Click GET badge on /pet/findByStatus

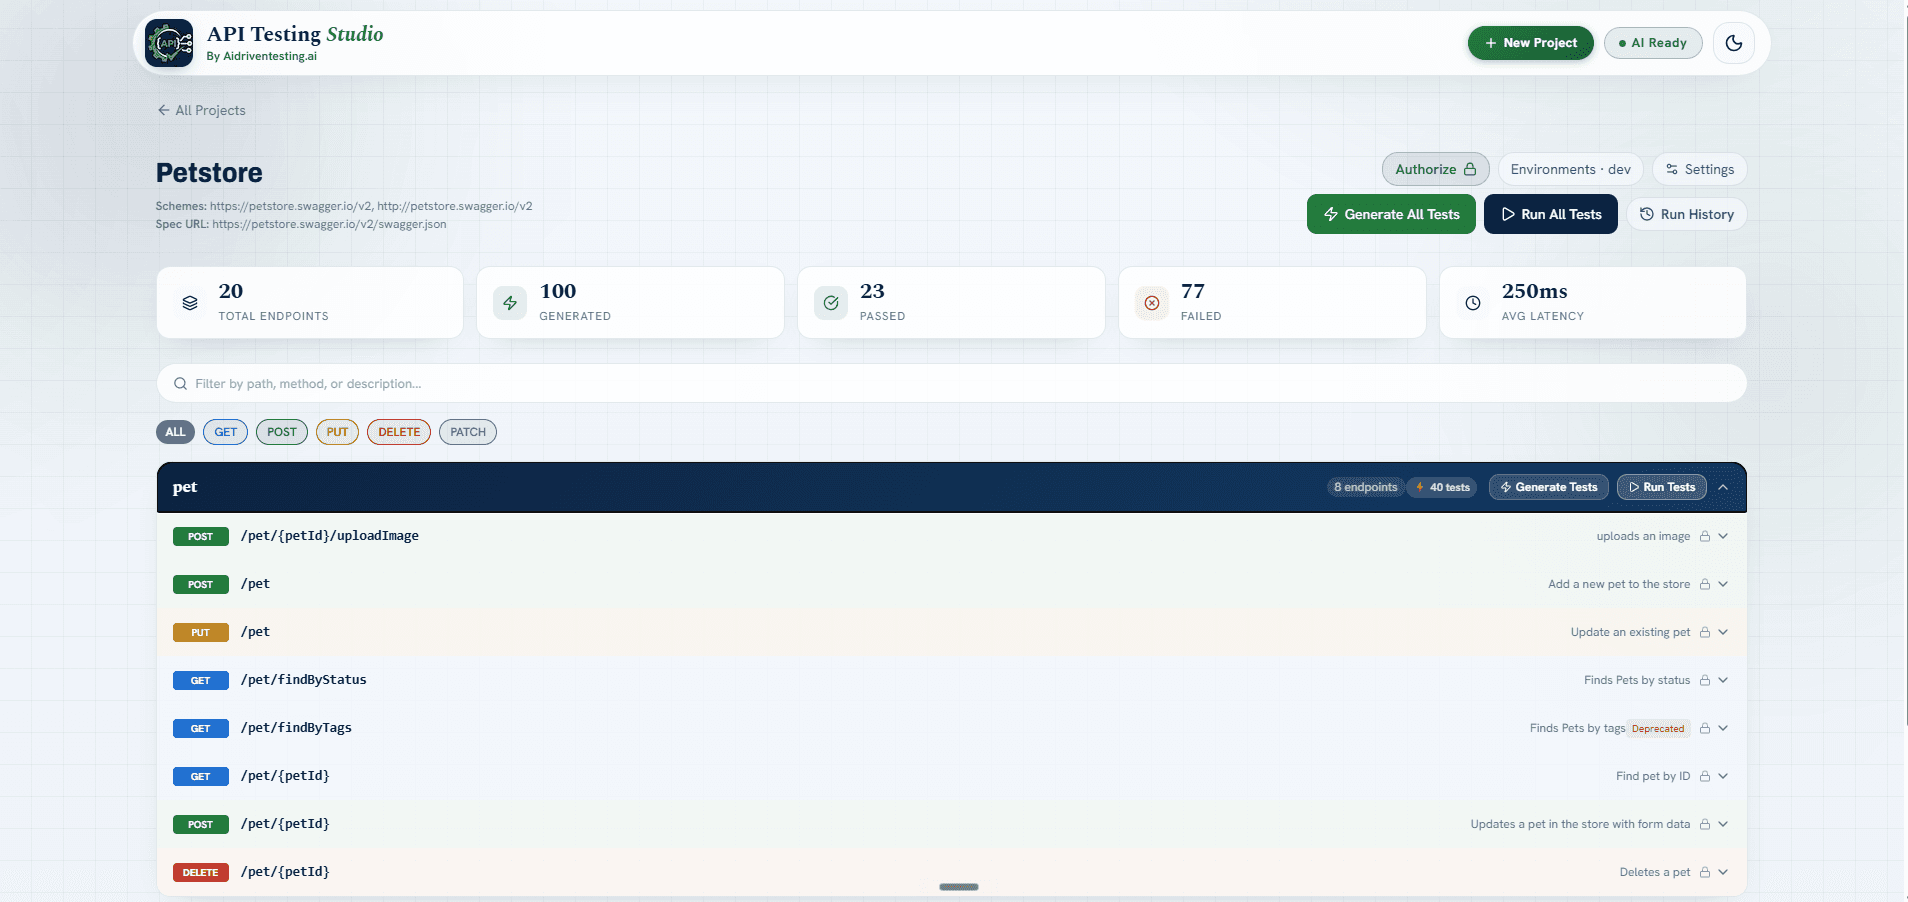pos(201,680)
